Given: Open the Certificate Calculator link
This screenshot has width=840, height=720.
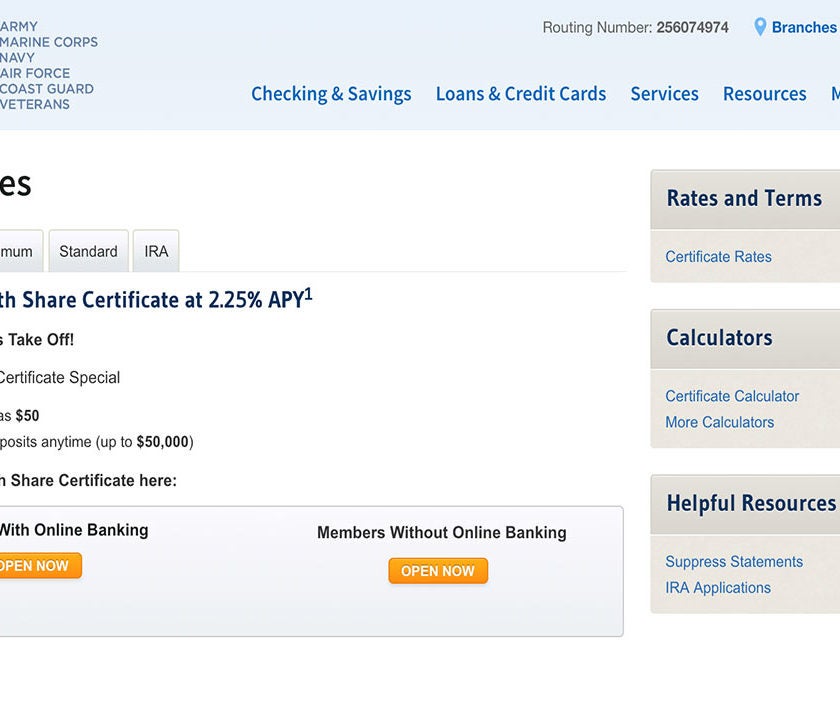Looking at the screenshot, I should coord(732,396).
